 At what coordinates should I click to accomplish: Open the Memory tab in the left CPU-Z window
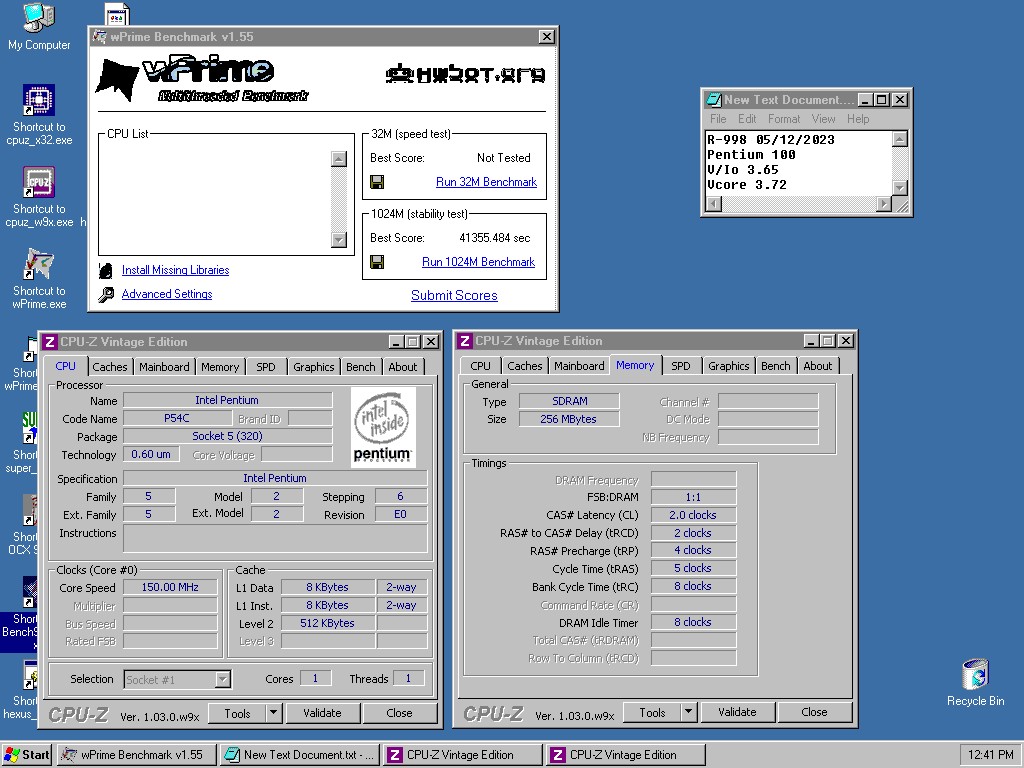(219, 367)
